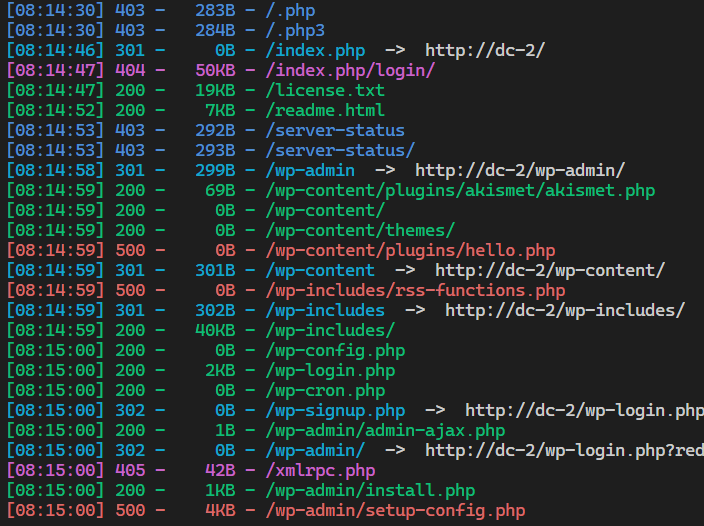704x526 pixels.
Task: Click the /wp-admin/admin-ajax.php path
Action: click(385, 430)
